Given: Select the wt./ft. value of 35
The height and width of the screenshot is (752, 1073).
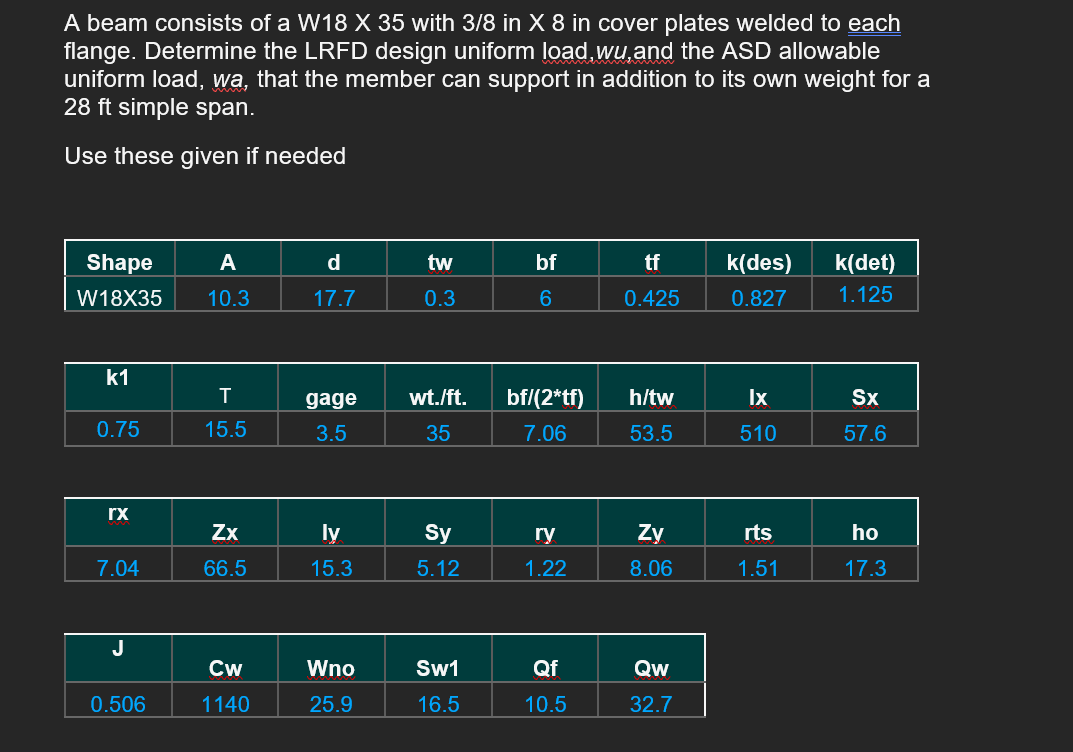Looking at the screenshot, I should tap(437, 430).
